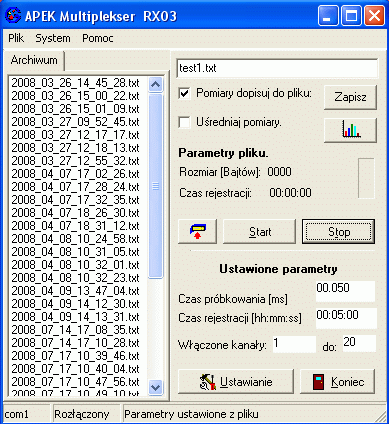Screen dimensions: 389x424
Task: Open the Ustawianie settings button
Action: coord(236,381)
